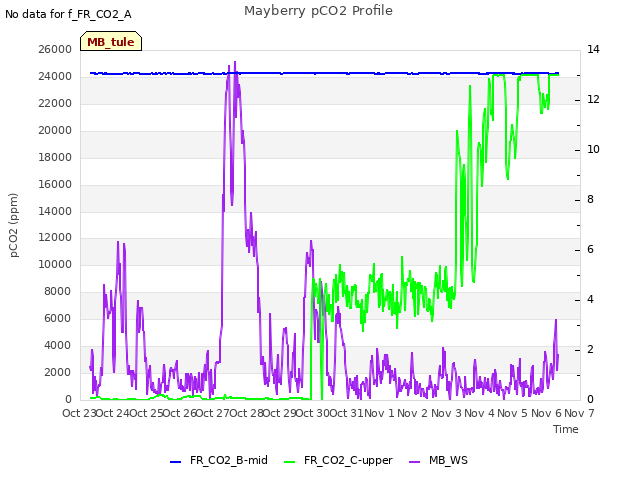Screen dimensions: 640x480
Task: Click the 6 right axis tick label
Action: pos(590,249)
